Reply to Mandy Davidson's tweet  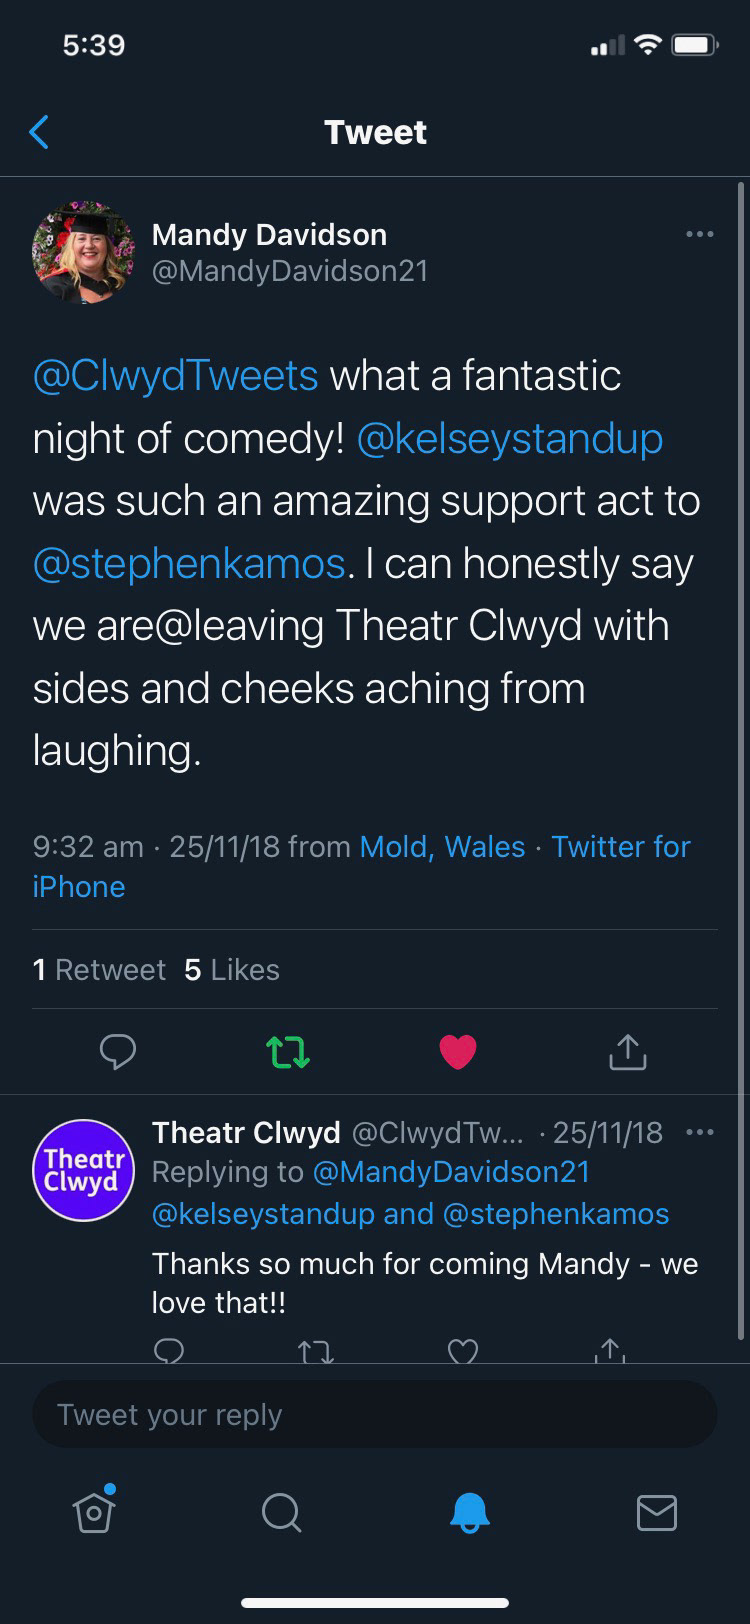click(x=118, y=1051)
